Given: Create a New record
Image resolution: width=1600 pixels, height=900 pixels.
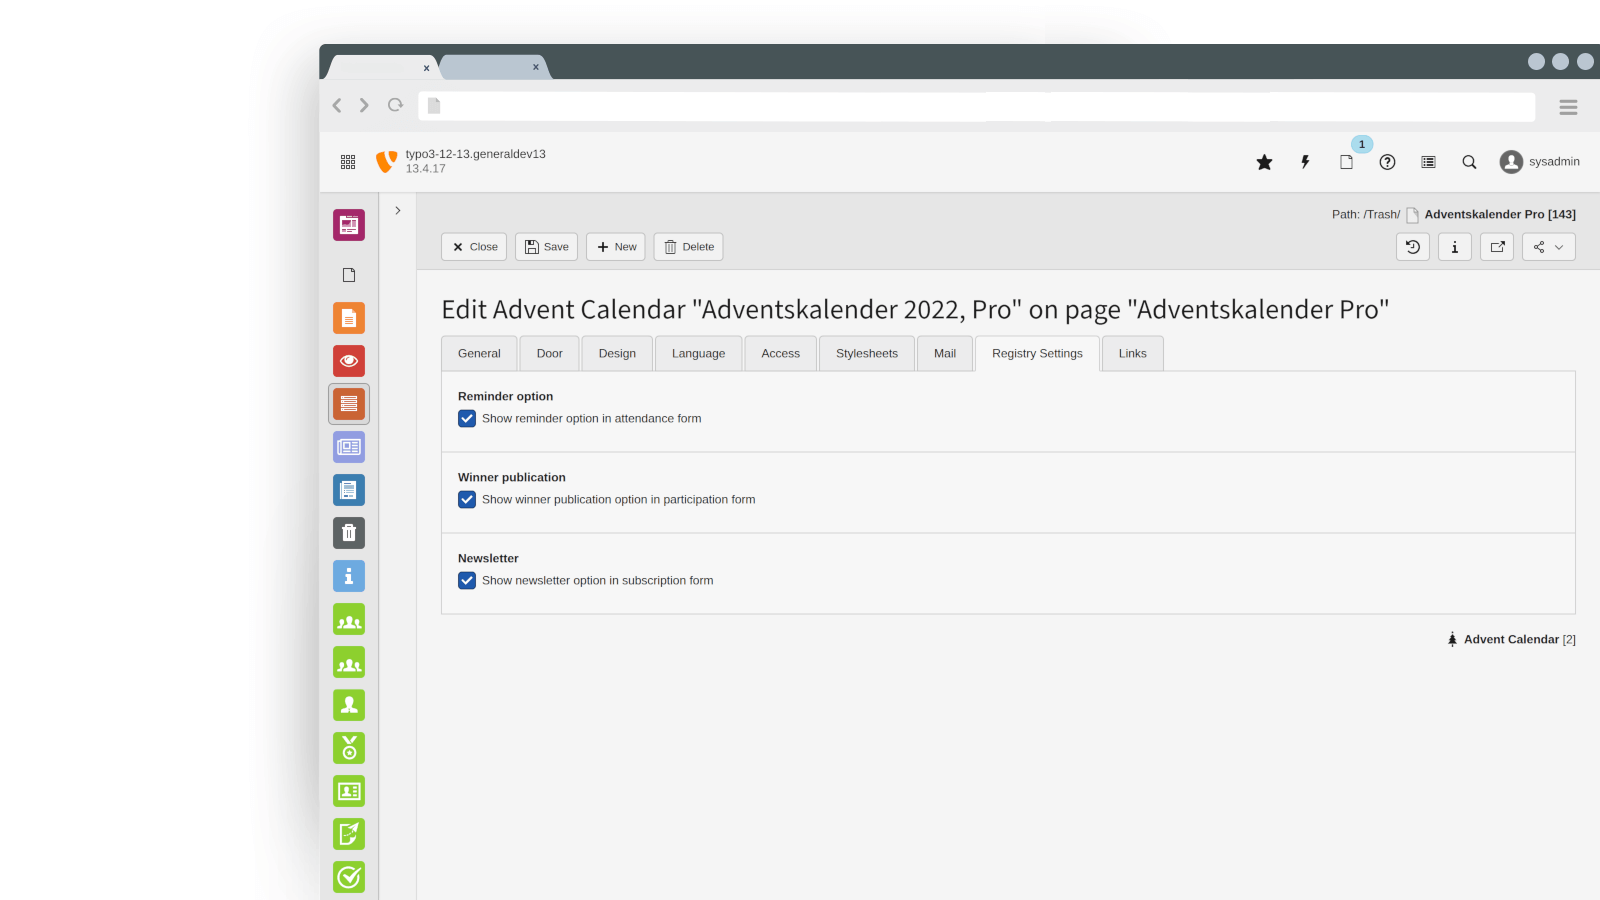Looking at the screenshot, I should pyautogui.click(x=616, y=247).
